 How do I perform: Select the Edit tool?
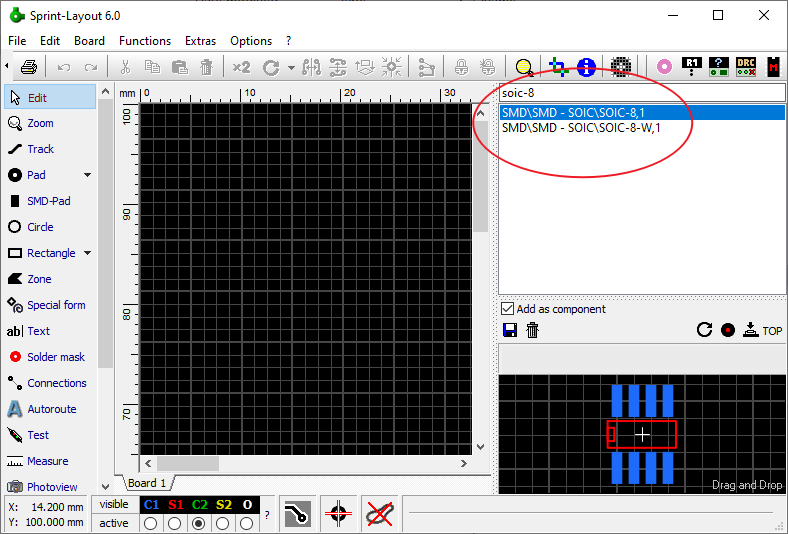click(x=50, y=97)
